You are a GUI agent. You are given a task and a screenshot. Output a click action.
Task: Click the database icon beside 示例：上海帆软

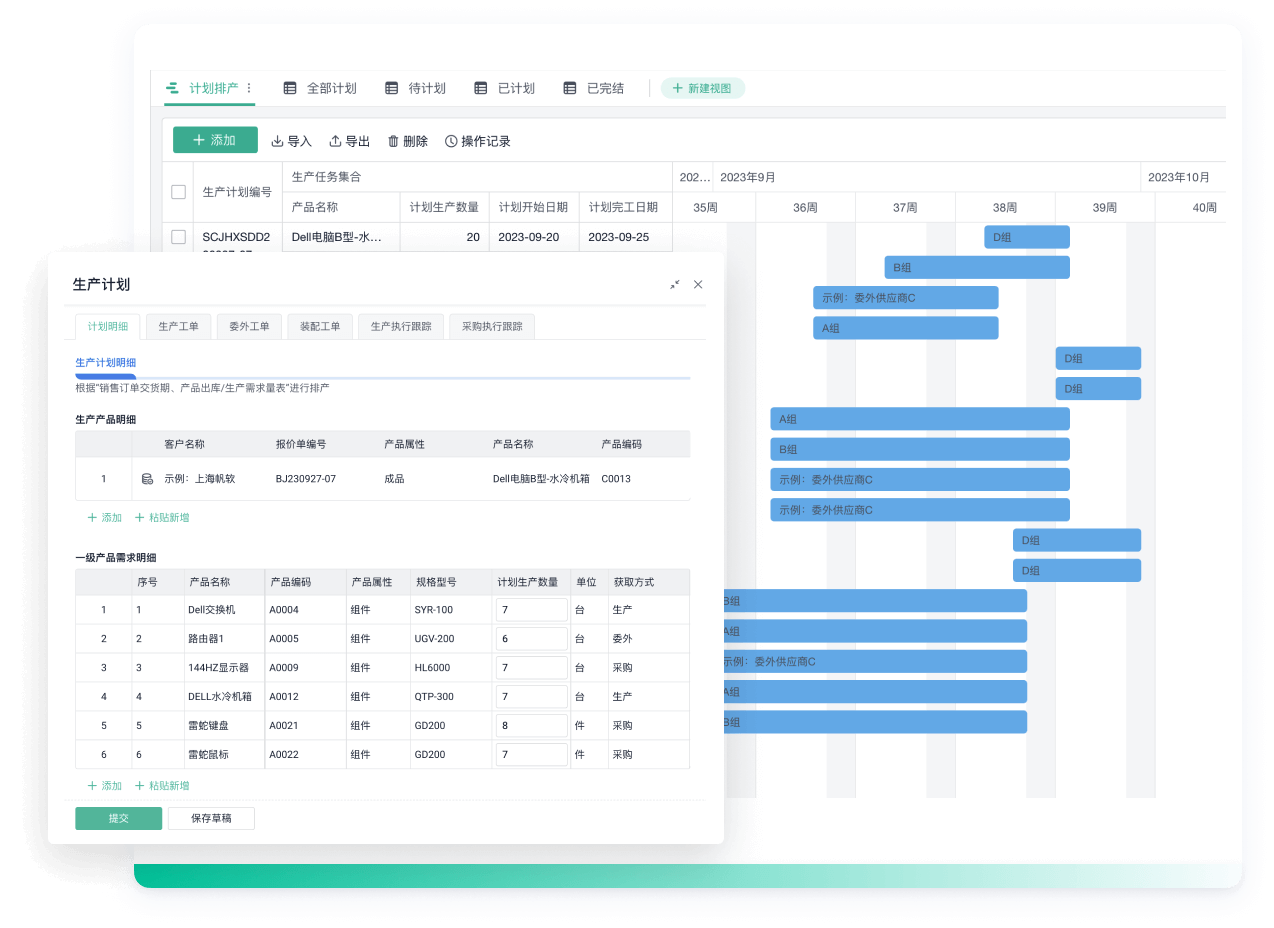coord(147,479)
